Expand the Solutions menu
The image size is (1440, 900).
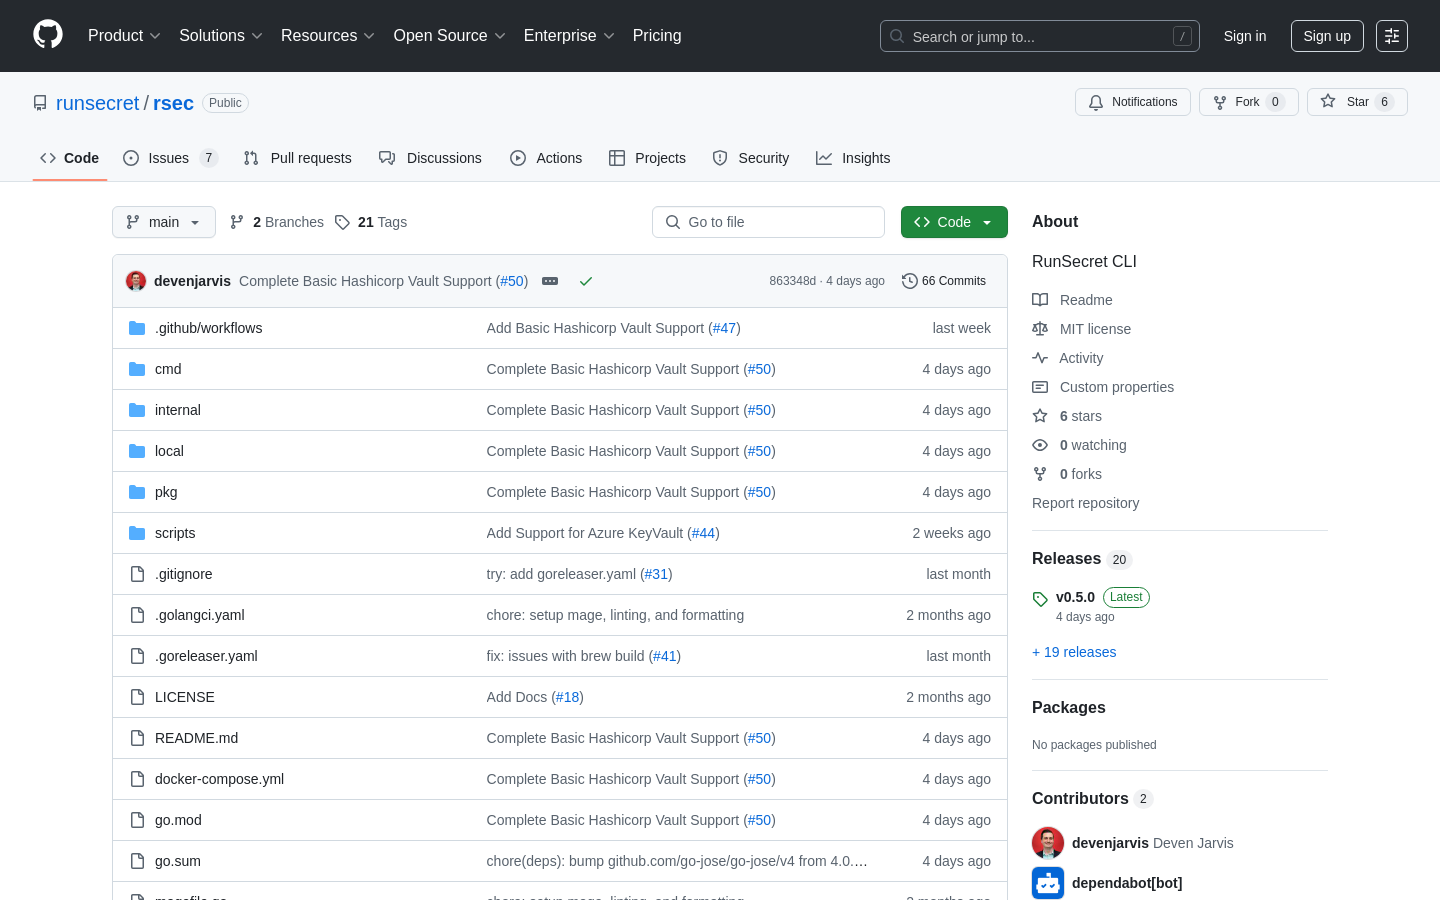(x=221, y=36)
